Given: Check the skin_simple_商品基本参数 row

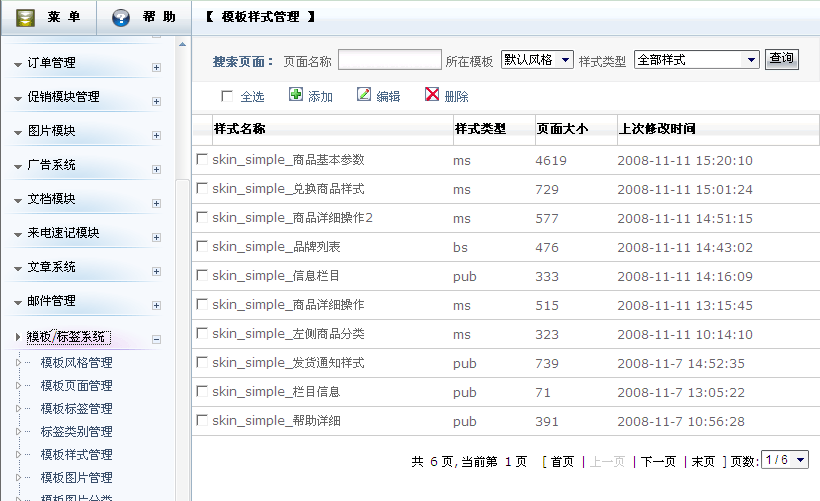Looking at the screenshot, I should point(202,159).
